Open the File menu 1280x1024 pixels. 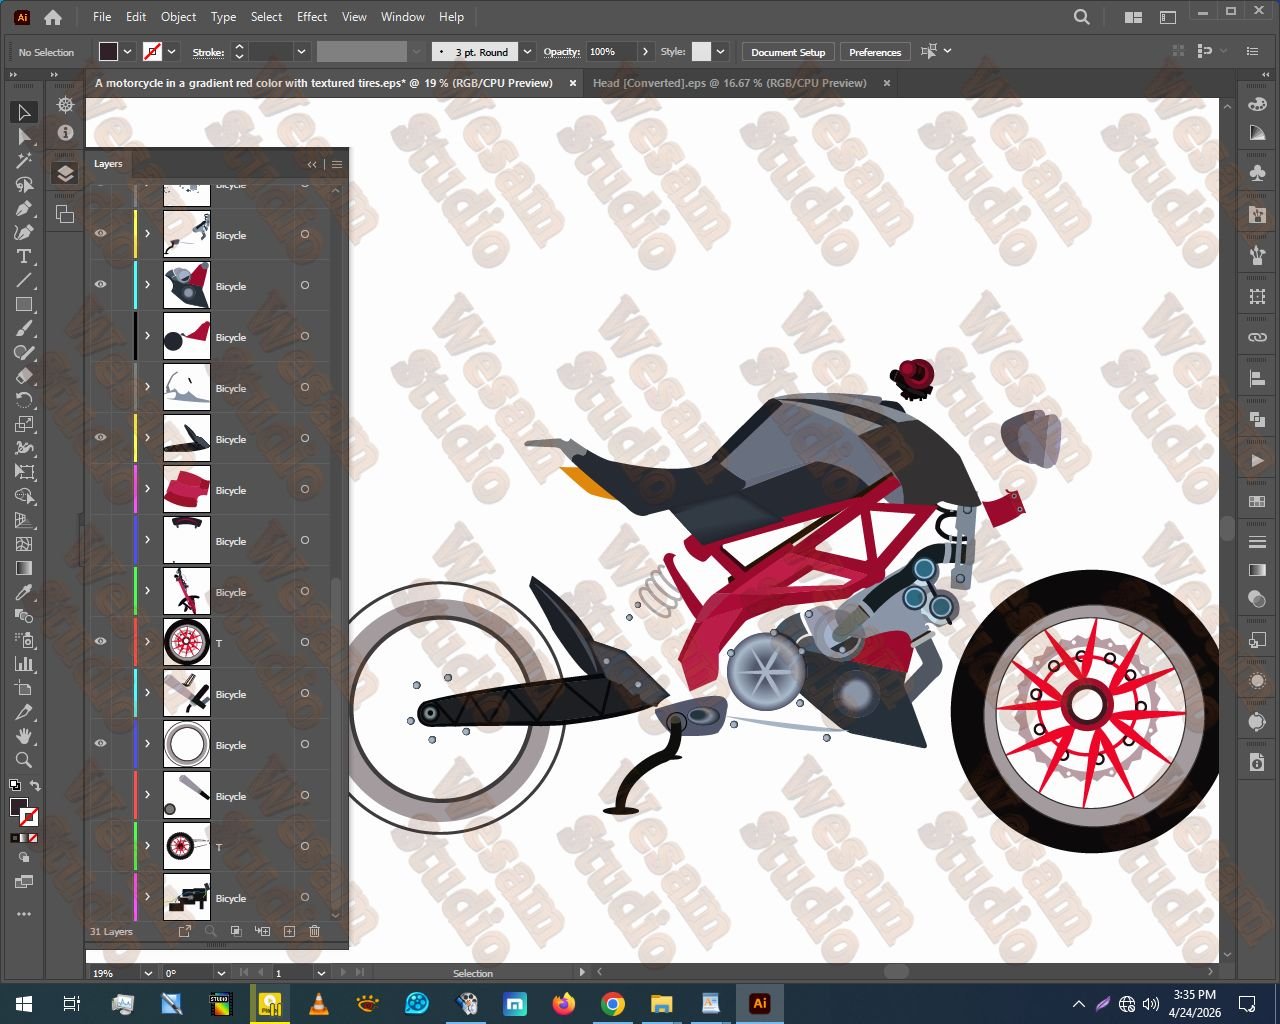102,17
